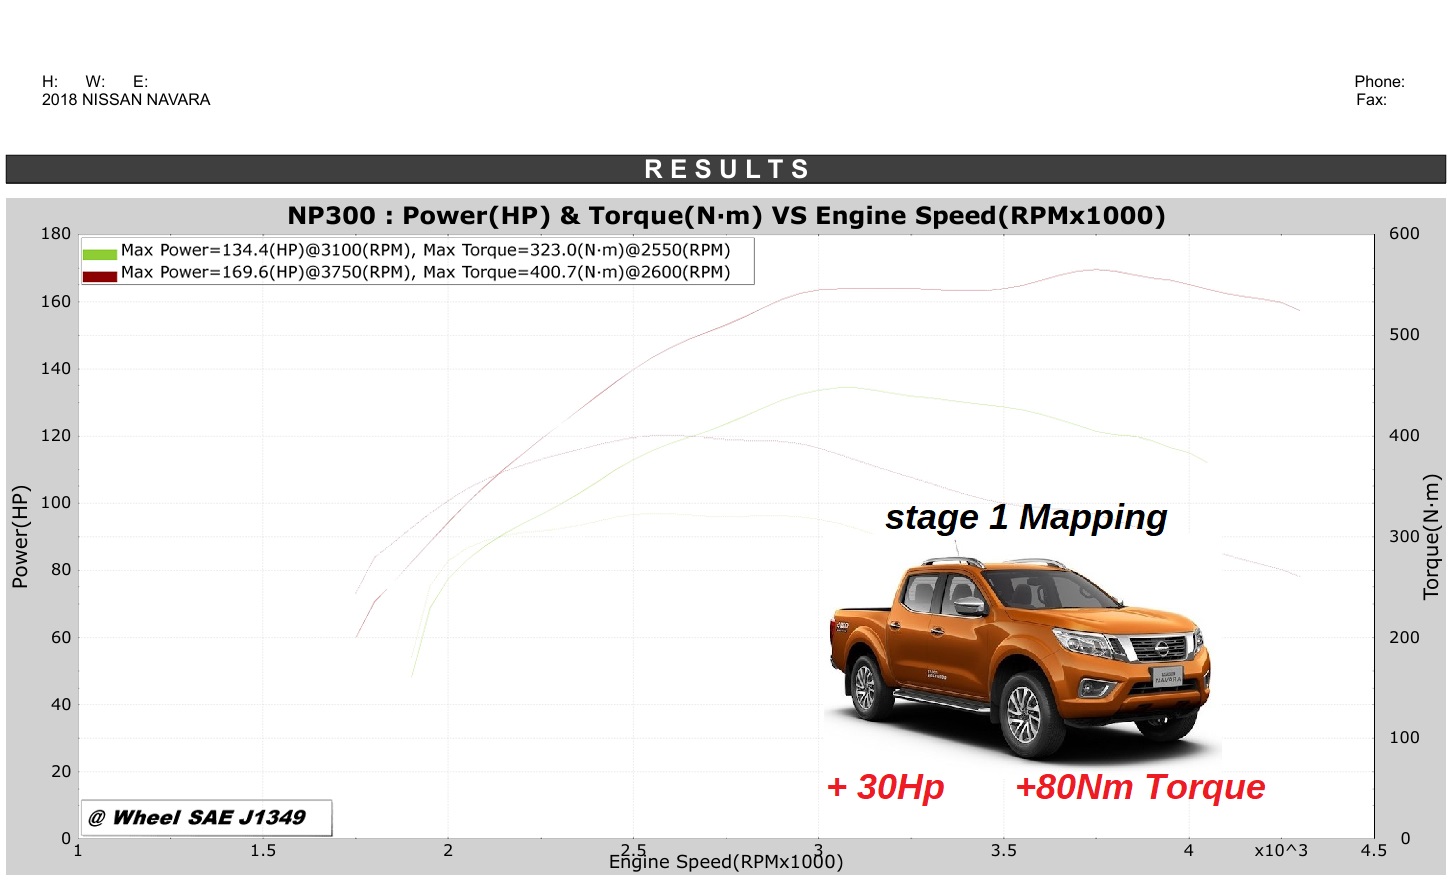This screenshot has width=1454, height=882.
Task: Select the Nissan logo on the truck grille
Action: pos(1160,650)
